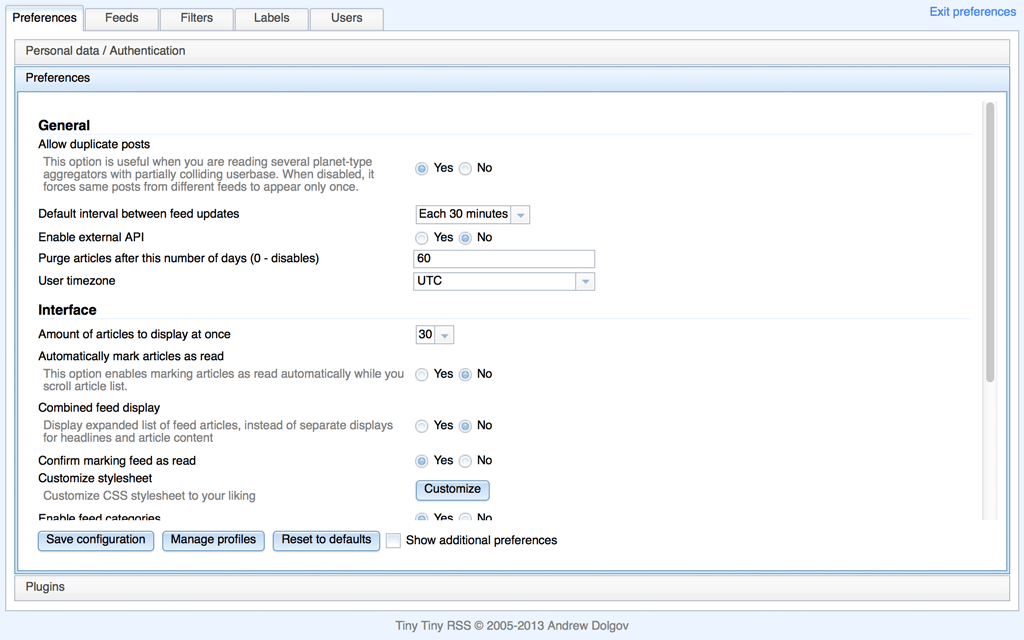Open the Labels tab
Image resolution: width=1024 pixels, height=640 pixels.
pos(271,18)
